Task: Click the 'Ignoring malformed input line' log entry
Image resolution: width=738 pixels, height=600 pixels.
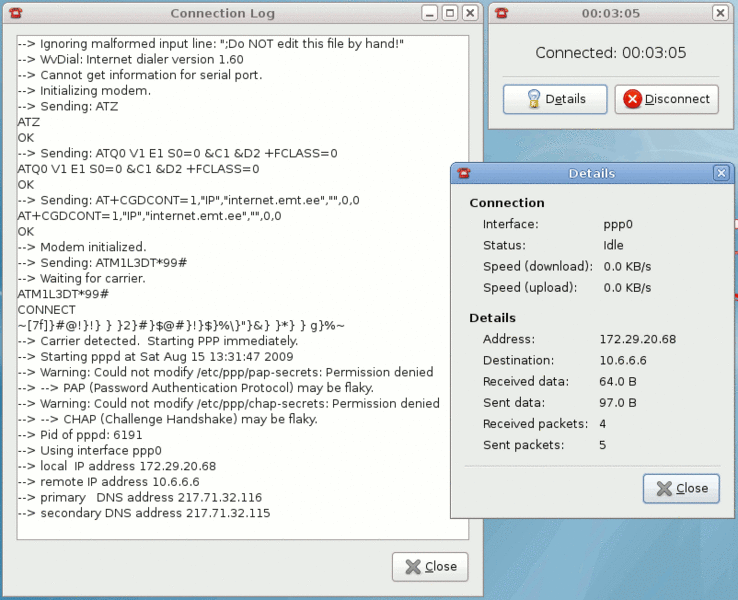Action: [x=210, y=44]
